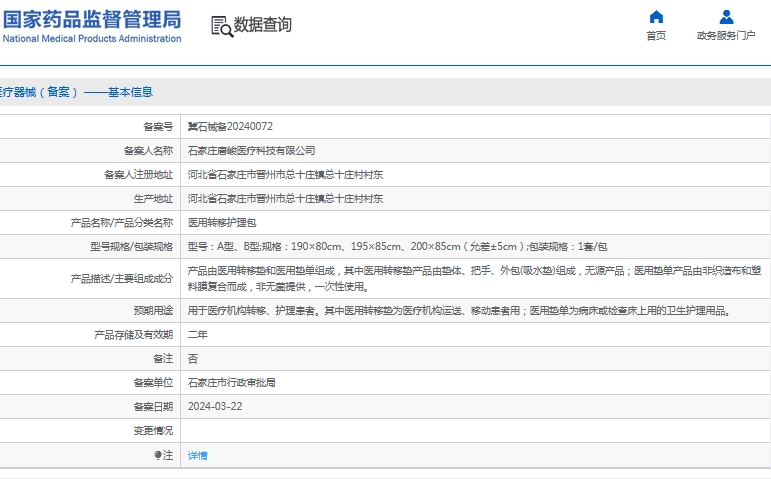The height and width of the screenshot is (479, 771).
Task: Select the 备注 value 否
Action: pyautogui.click(x=193, y=359)
